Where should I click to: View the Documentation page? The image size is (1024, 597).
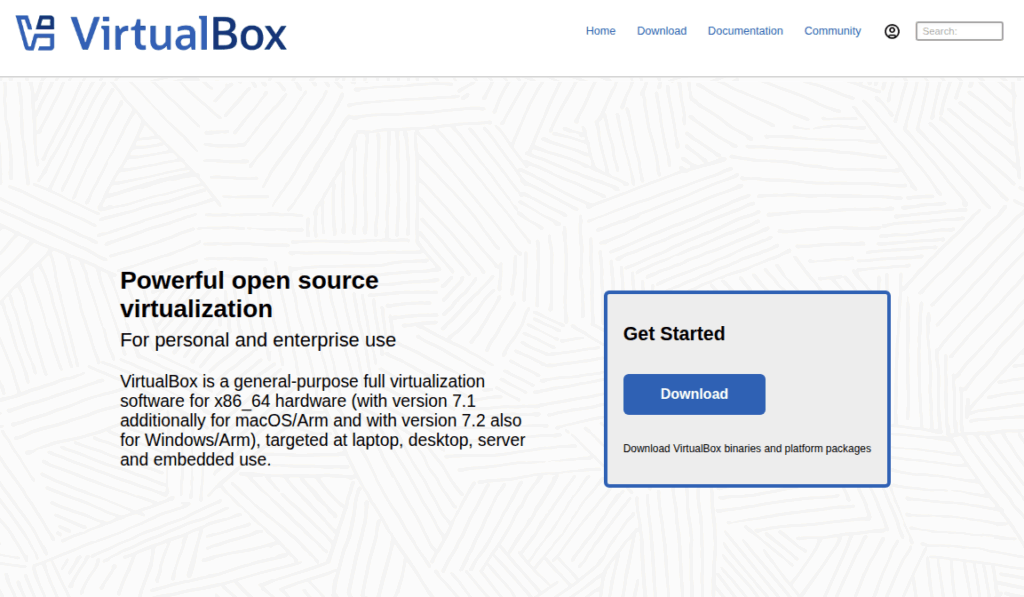point(745,31)
